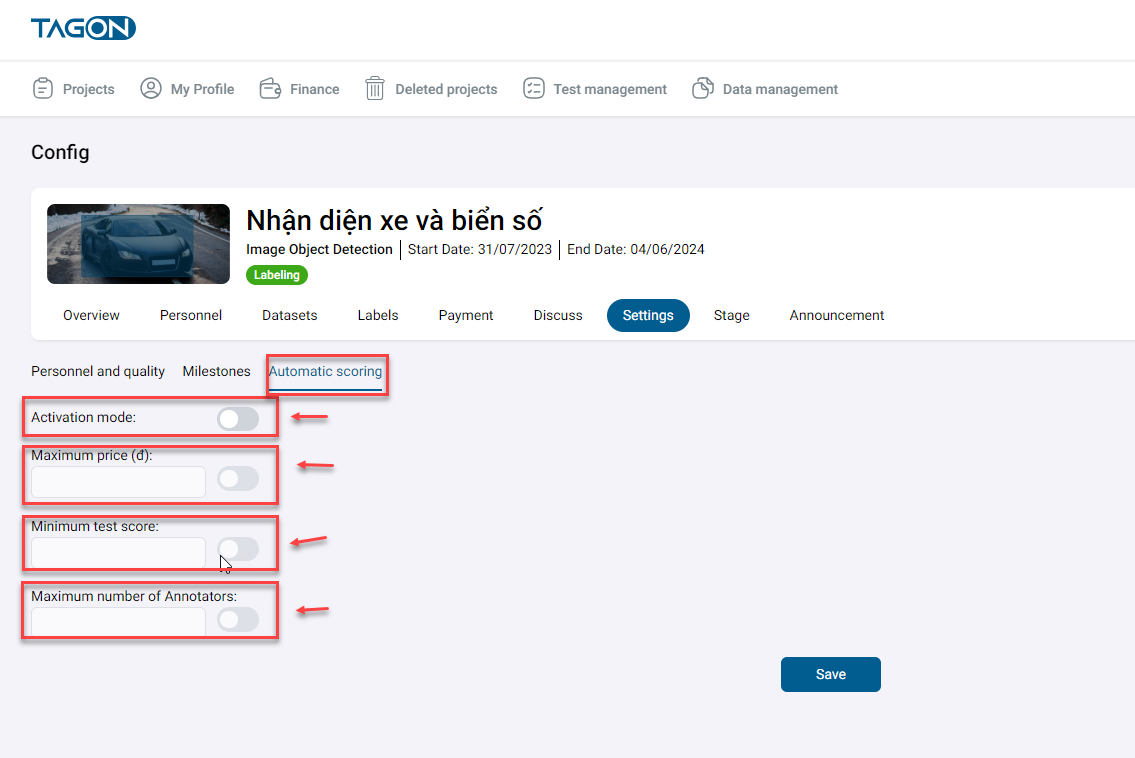Click the Maximum price input field
Image resolution: width=1135 pixels, height=758 pixels.
click(x=118, y=482)
